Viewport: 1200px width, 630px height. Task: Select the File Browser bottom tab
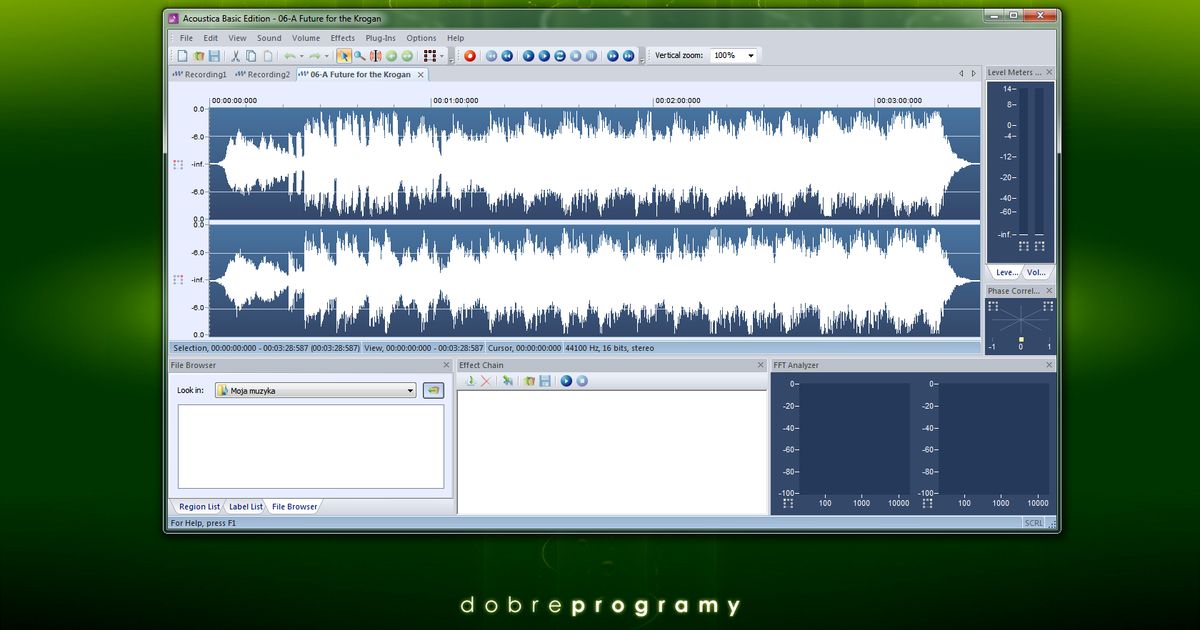[x=295, y=507]
